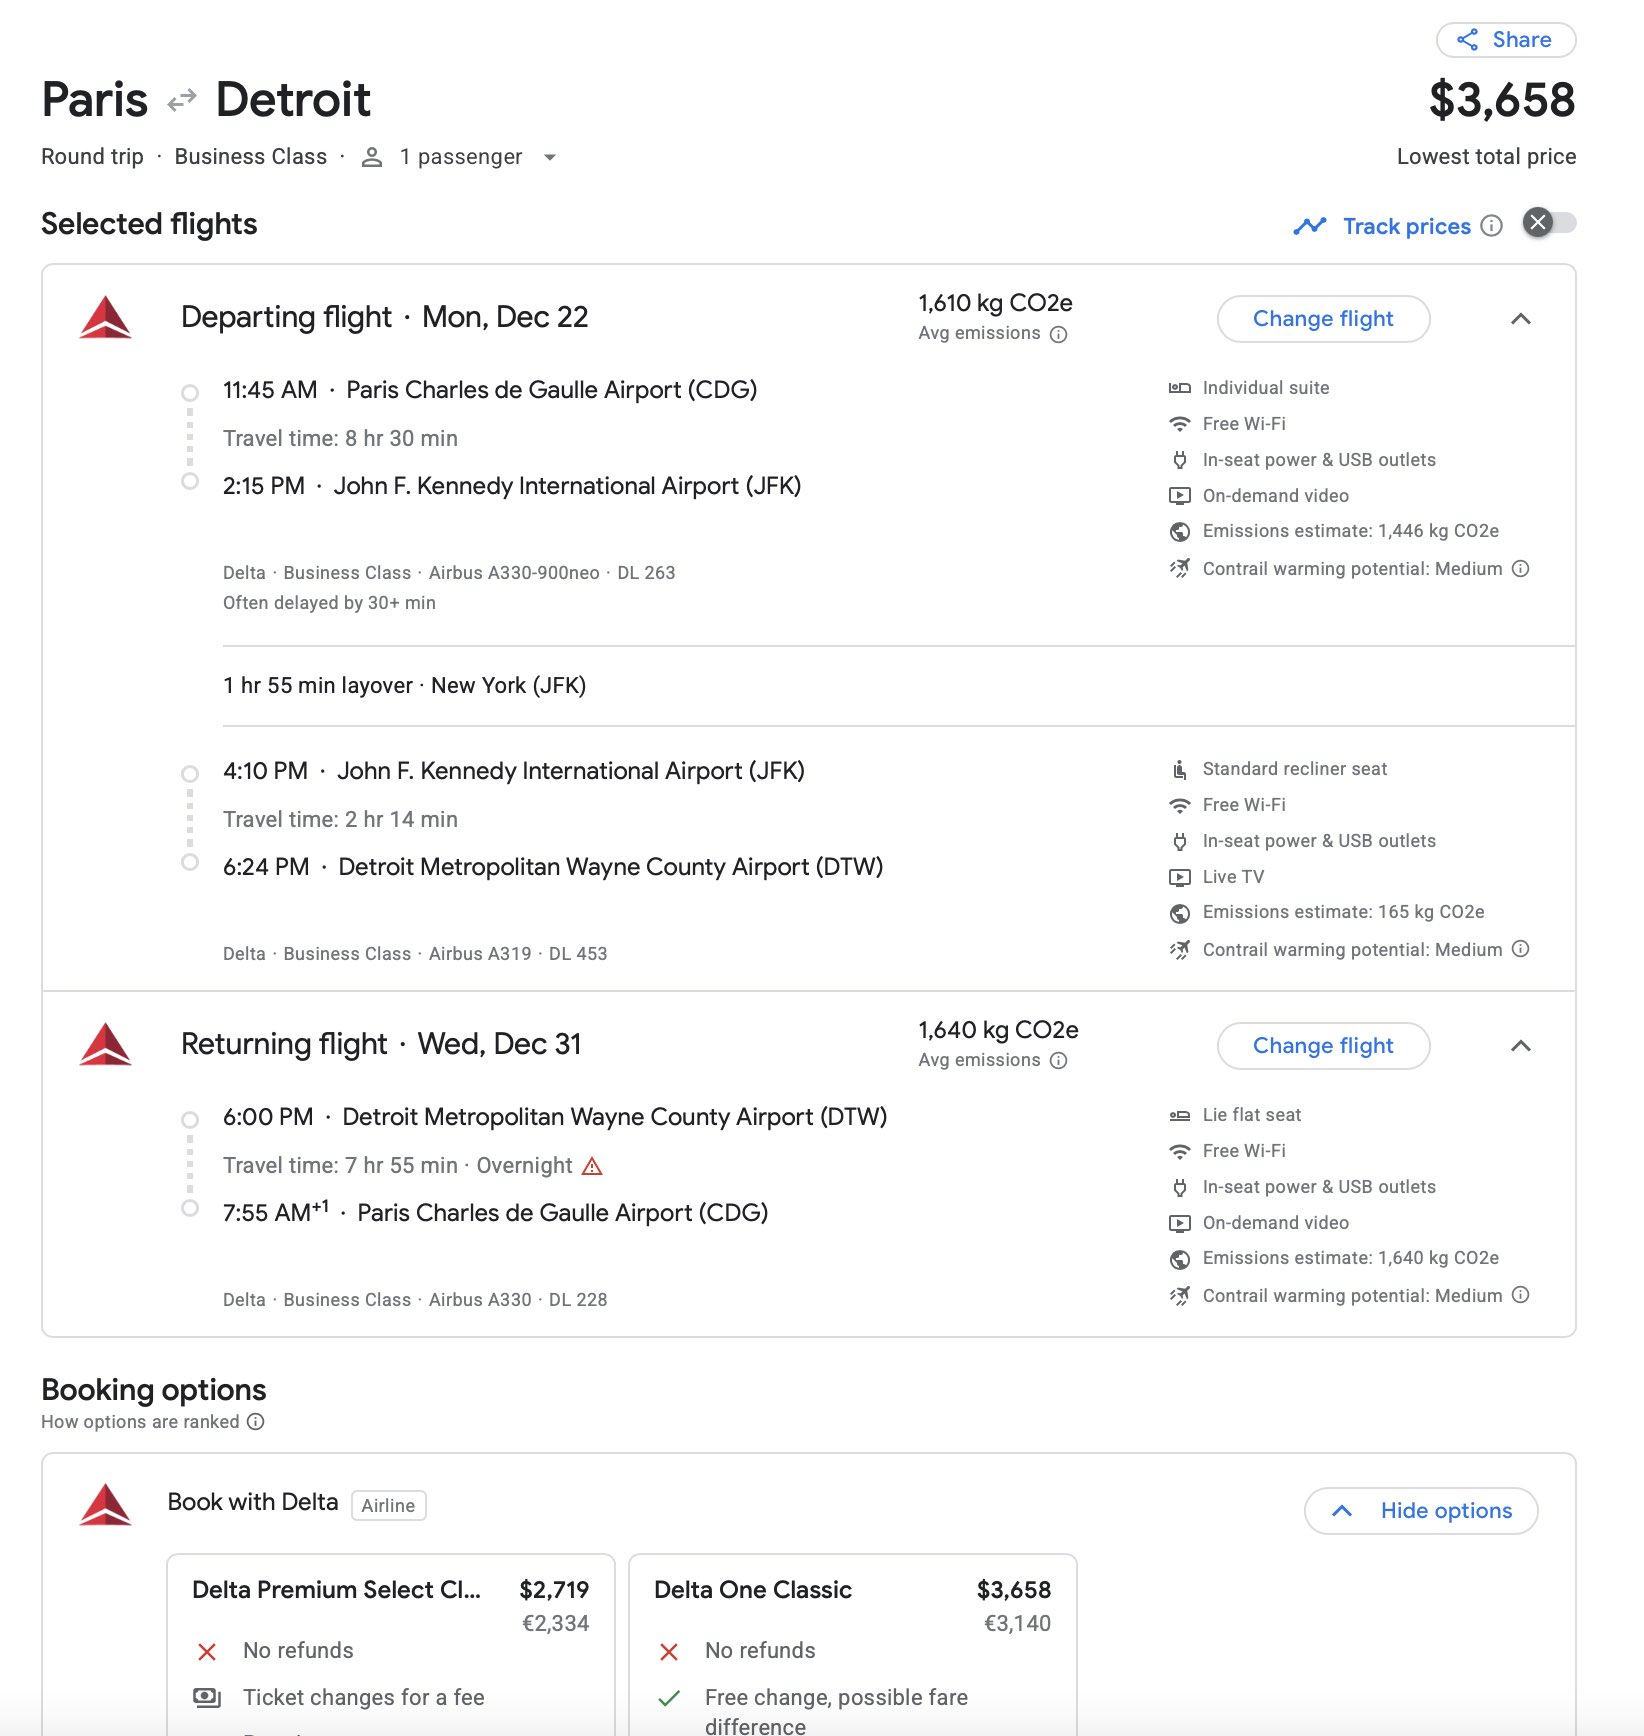
Task: Click Change flight for the returning flight
Action: coord(1322,1045)
